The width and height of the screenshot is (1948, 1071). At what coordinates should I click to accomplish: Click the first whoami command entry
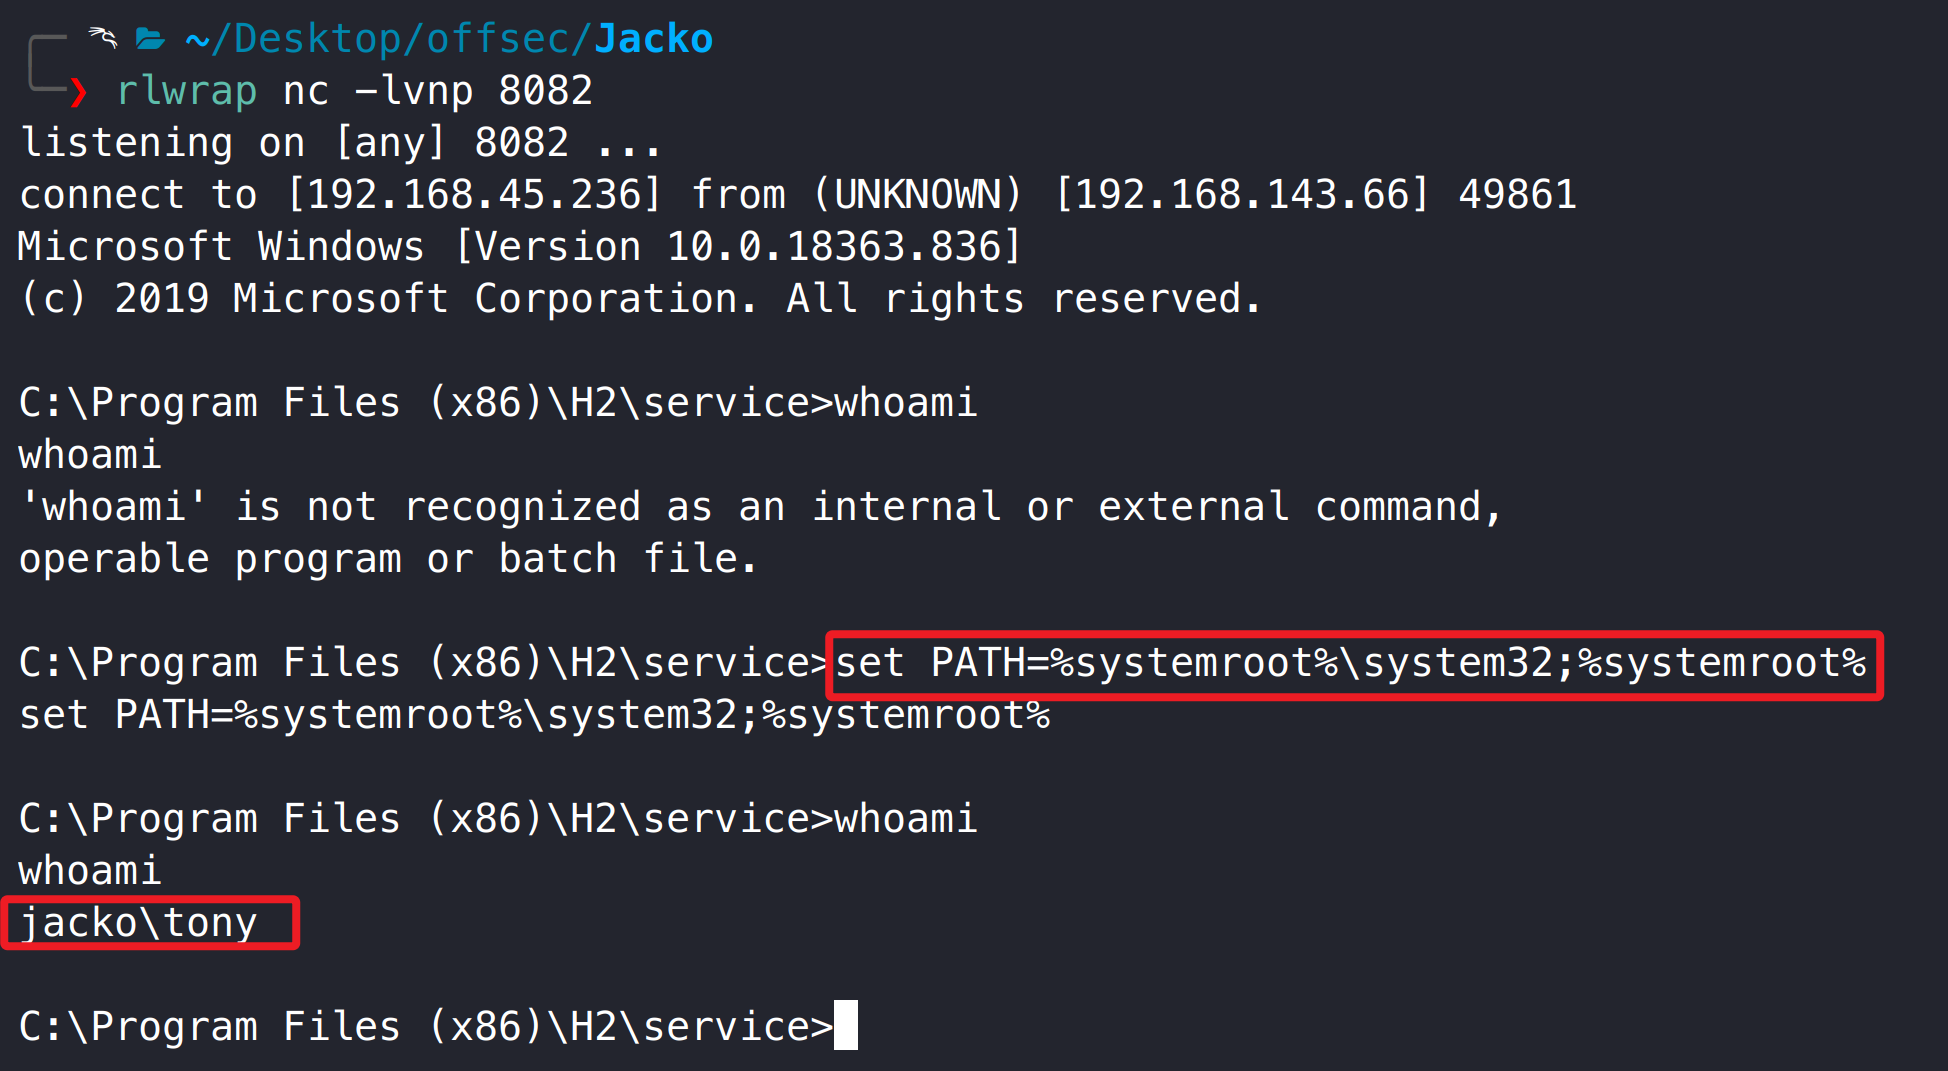(906, 403)
